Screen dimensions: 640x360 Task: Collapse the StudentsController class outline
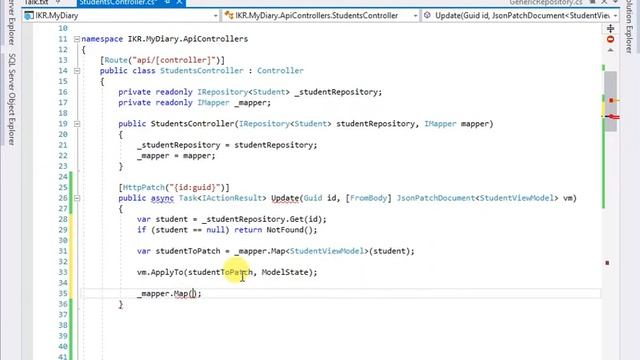[x=77, y=71]
